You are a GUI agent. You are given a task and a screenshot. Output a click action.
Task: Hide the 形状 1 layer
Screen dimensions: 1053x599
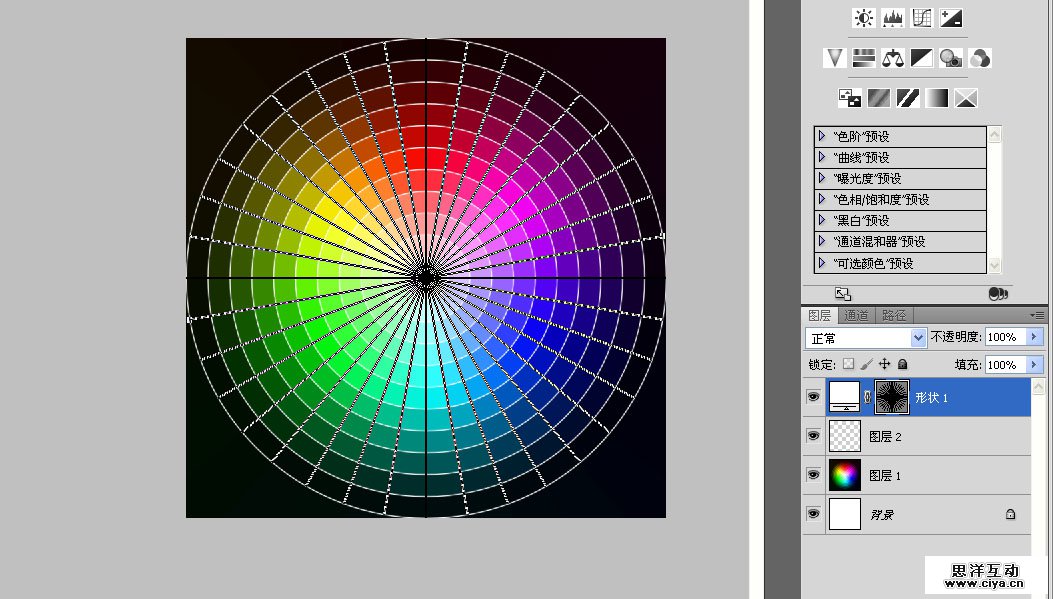coord(813,397)
